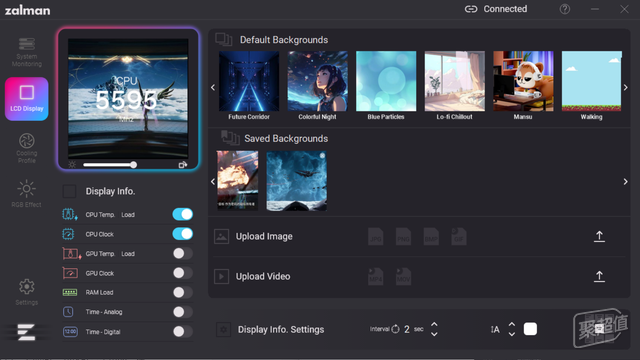Image resolution: width=640 pixels, height=360 pixels.
Task: Enable the Time - Analog toggle
Action: [182, 312]
